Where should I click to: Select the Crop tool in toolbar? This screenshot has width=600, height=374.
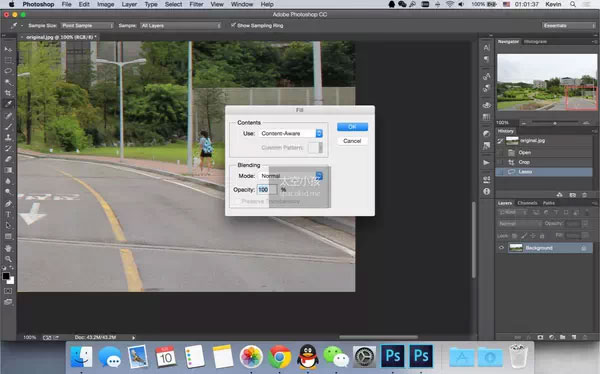tap(8, 93)
